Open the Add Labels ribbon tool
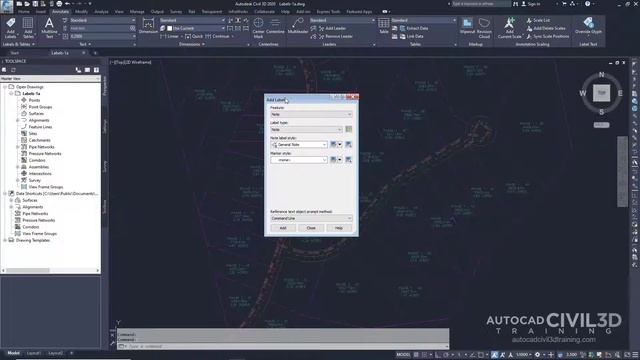640x360 pixels. 11,28
